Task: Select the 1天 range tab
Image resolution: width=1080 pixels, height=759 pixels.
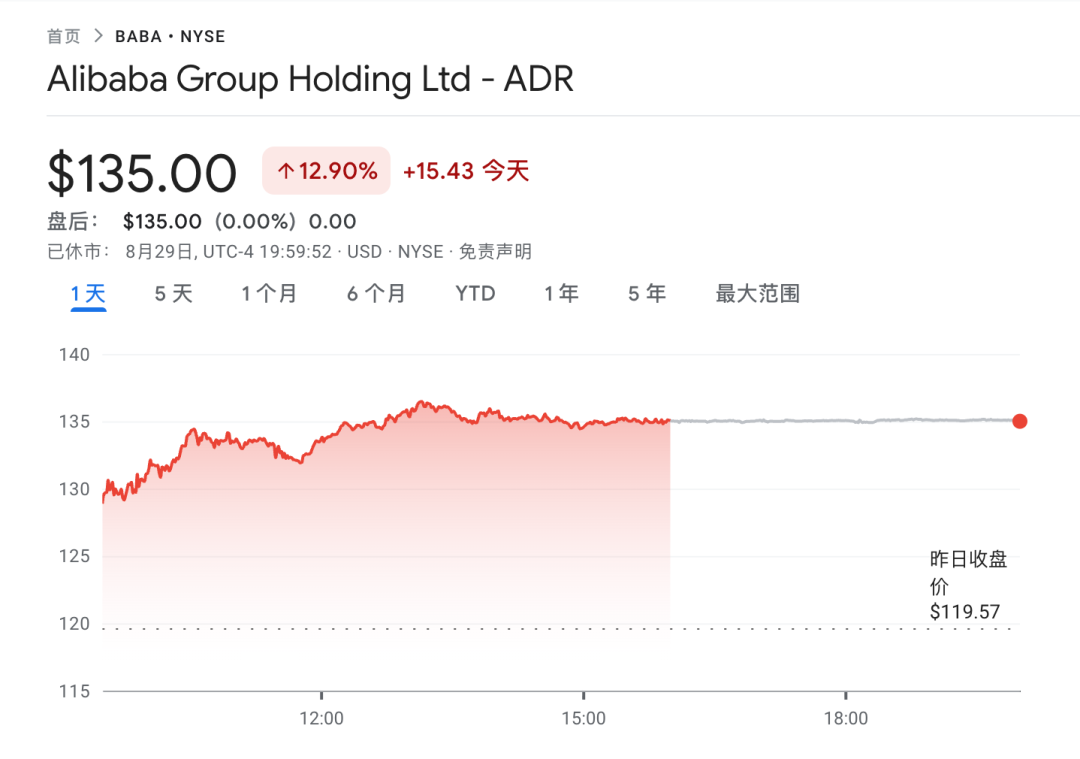Action: (x=88, y=294)
